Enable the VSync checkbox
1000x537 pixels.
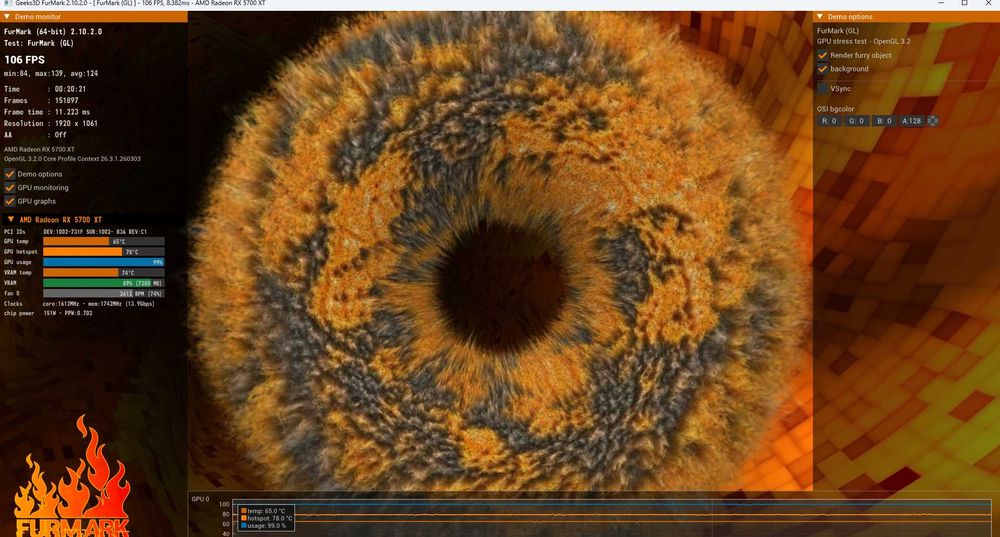[822, 89]
